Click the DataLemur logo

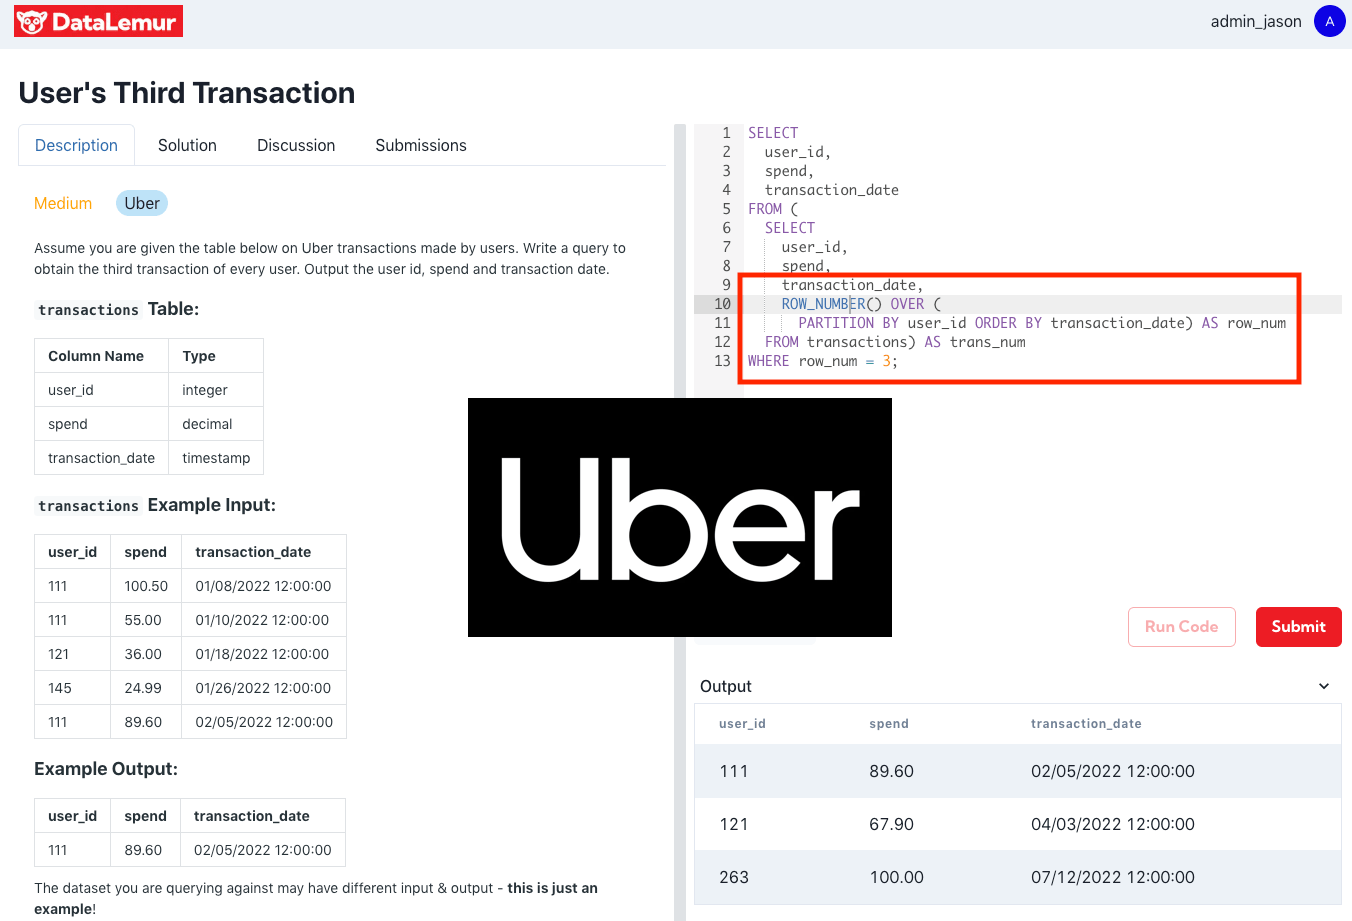tap(98, 21)
